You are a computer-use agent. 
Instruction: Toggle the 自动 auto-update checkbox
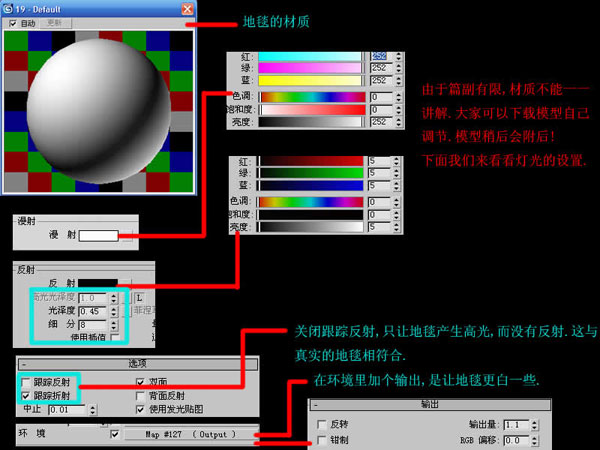(x=13, y=23)
